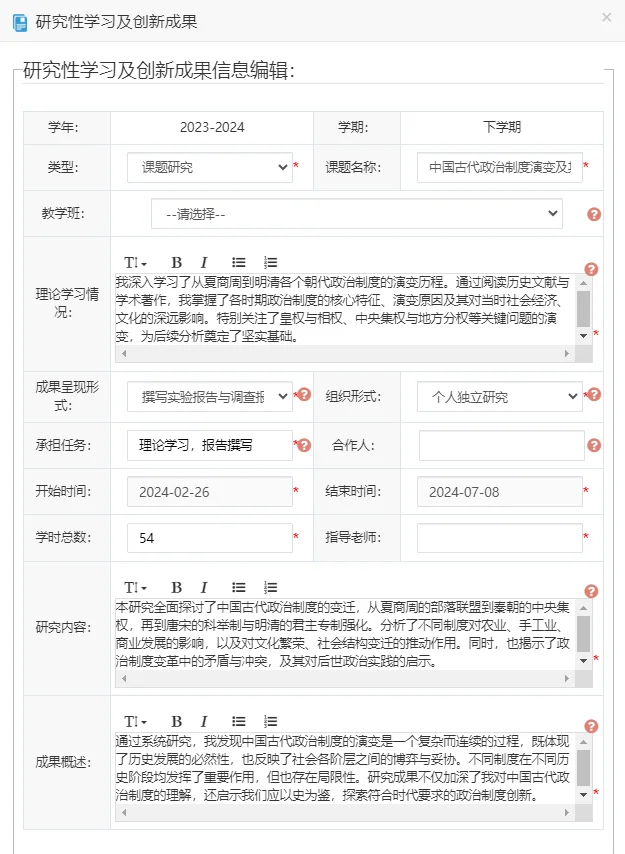
Task: Click the empty 合作人 input field
Action: point(501,446)
